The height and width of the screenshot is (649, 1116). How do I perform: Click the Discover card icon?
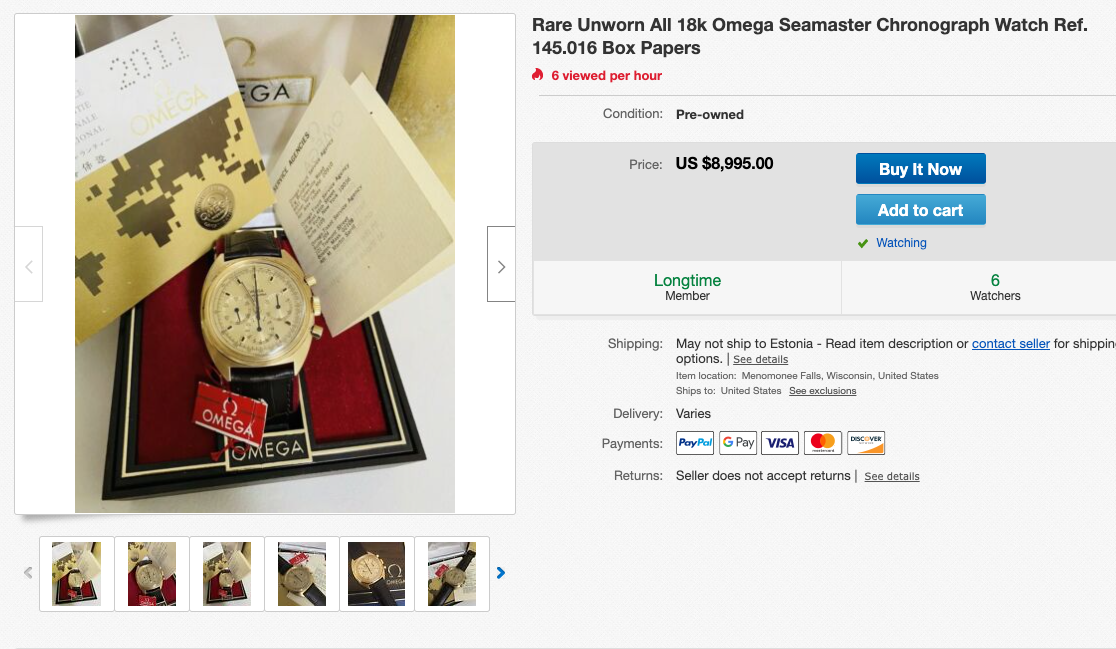(866, 443)
